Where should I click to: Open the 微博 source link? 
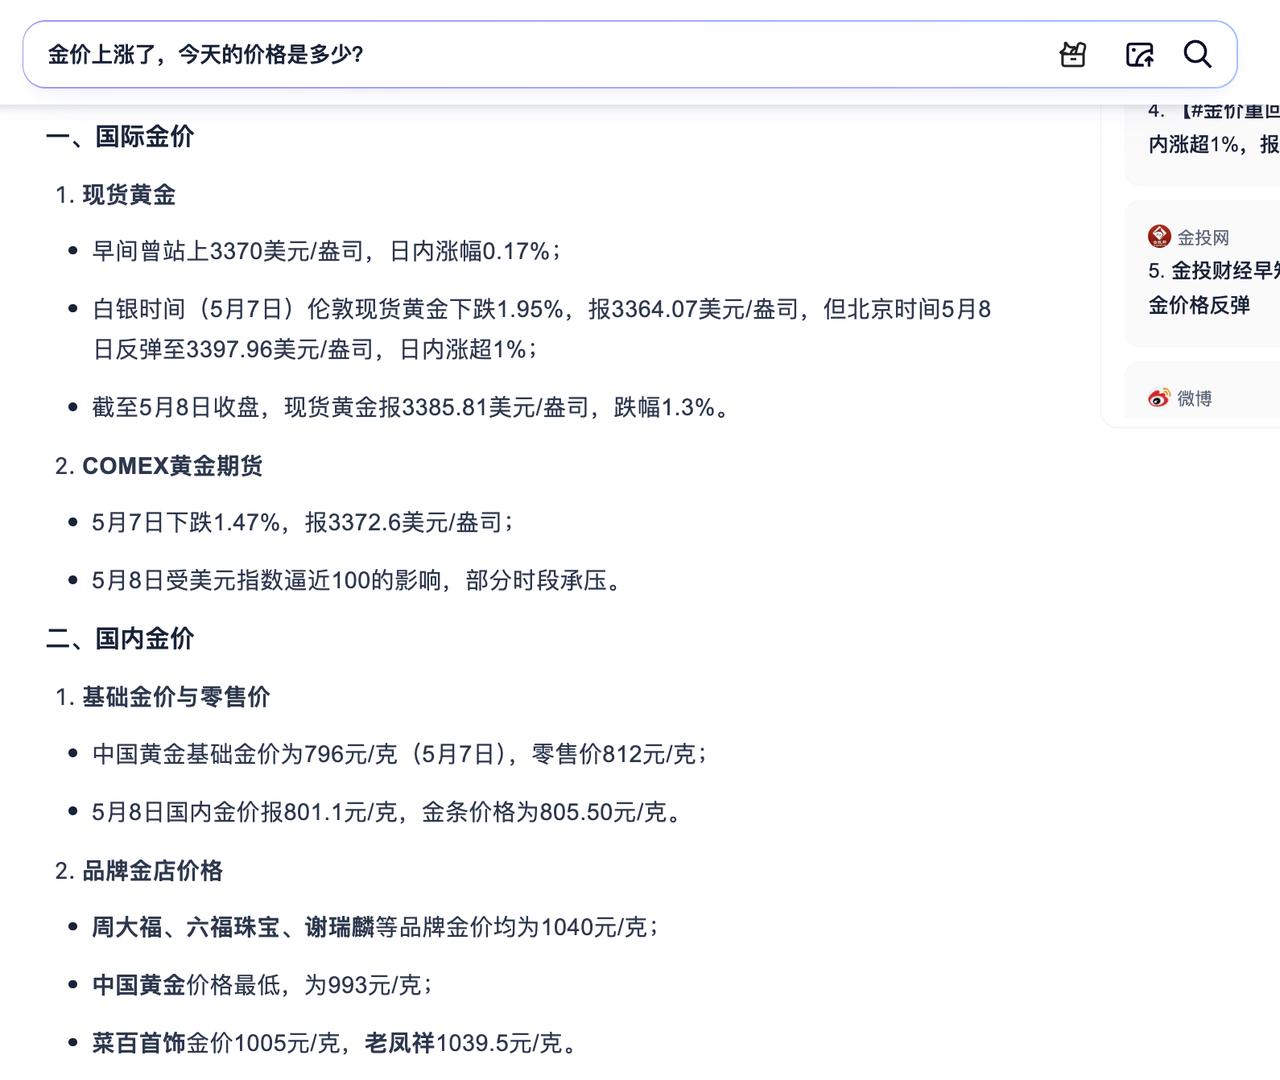[x=1194, y=398]
